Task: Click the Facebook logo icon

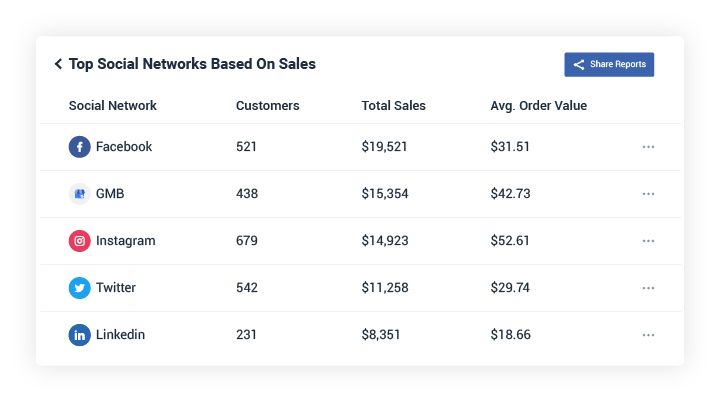Action: pos(79,147)
